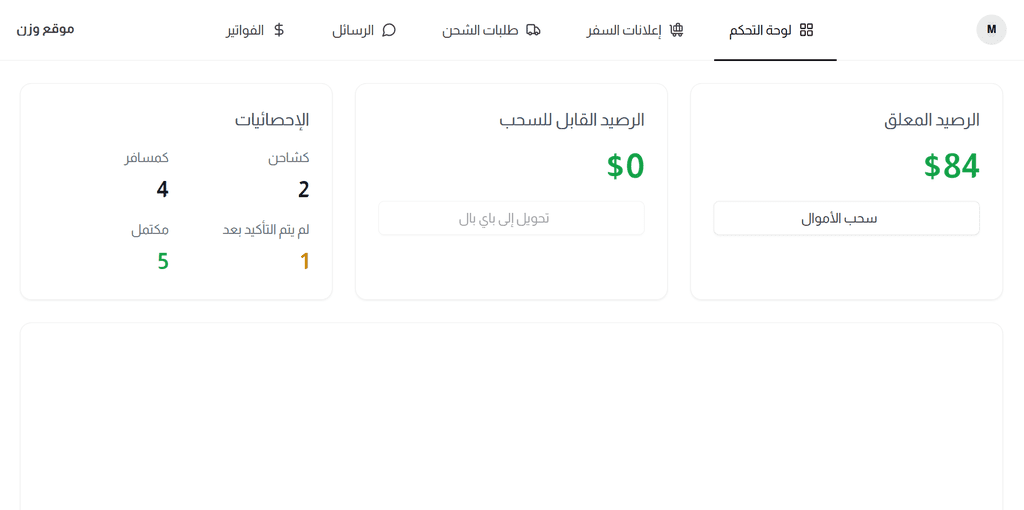1024x510 pixels.
Task: Click the invoices dollar sign icon
Action: click(279, 30)
